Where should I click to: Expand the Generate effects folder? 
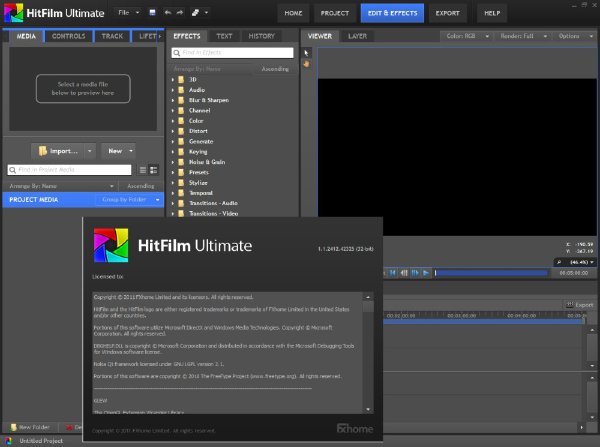[x=173, y=142]
